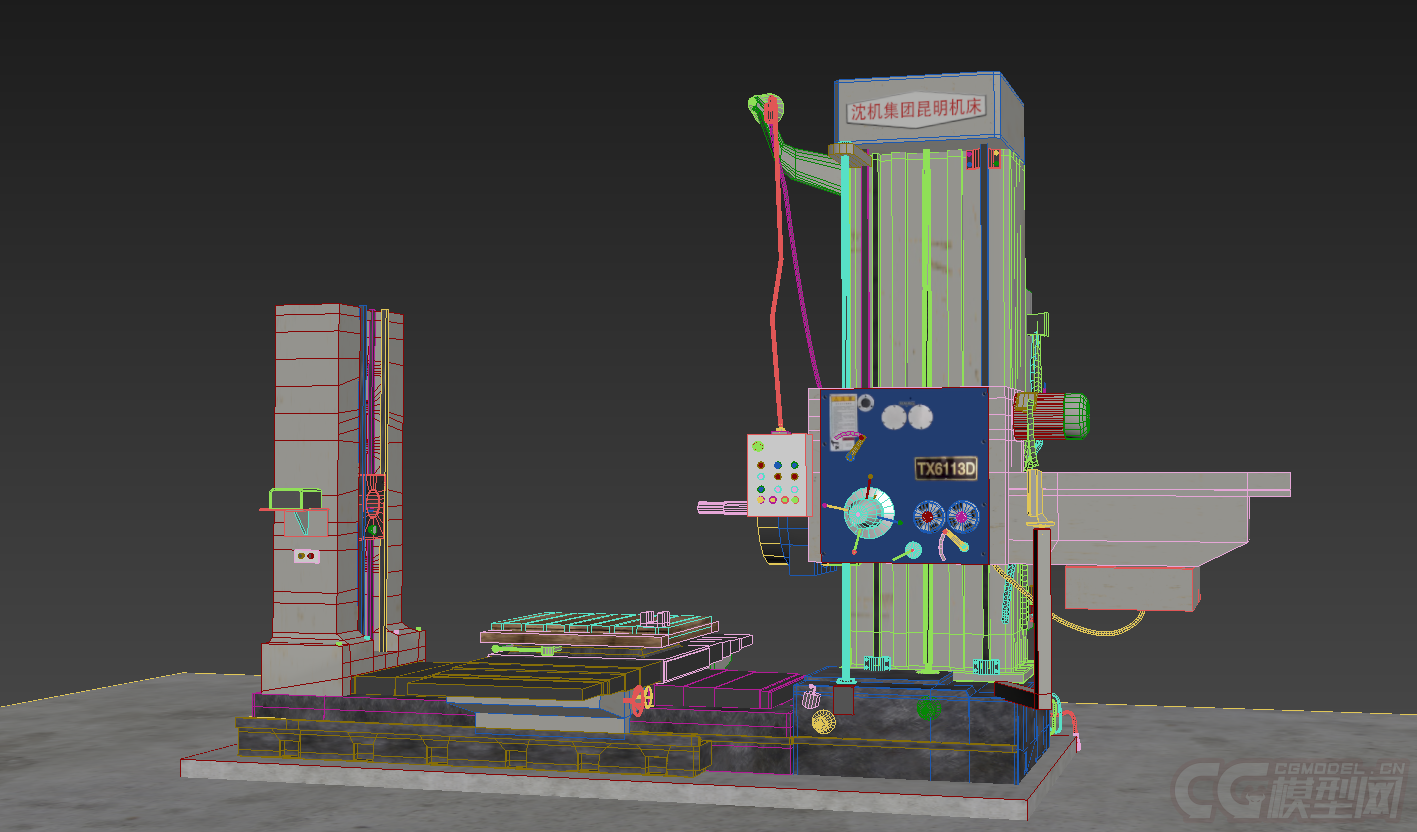This screenshot has height=832, width=1417.
Task: Click the red handwheel on the machine bed
Action: pyautogui.click(x=641, y=701)
